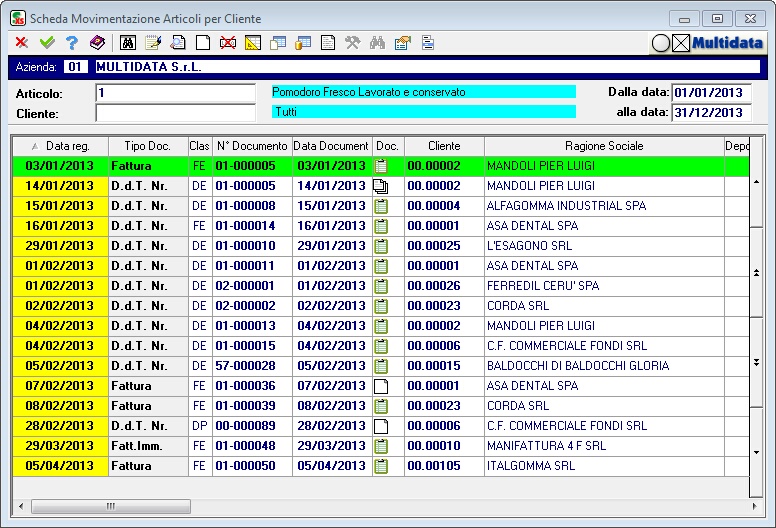Select cell 'MANIFATTURA 4 F SRL'
Screen dimensions: 776x528
604,446
